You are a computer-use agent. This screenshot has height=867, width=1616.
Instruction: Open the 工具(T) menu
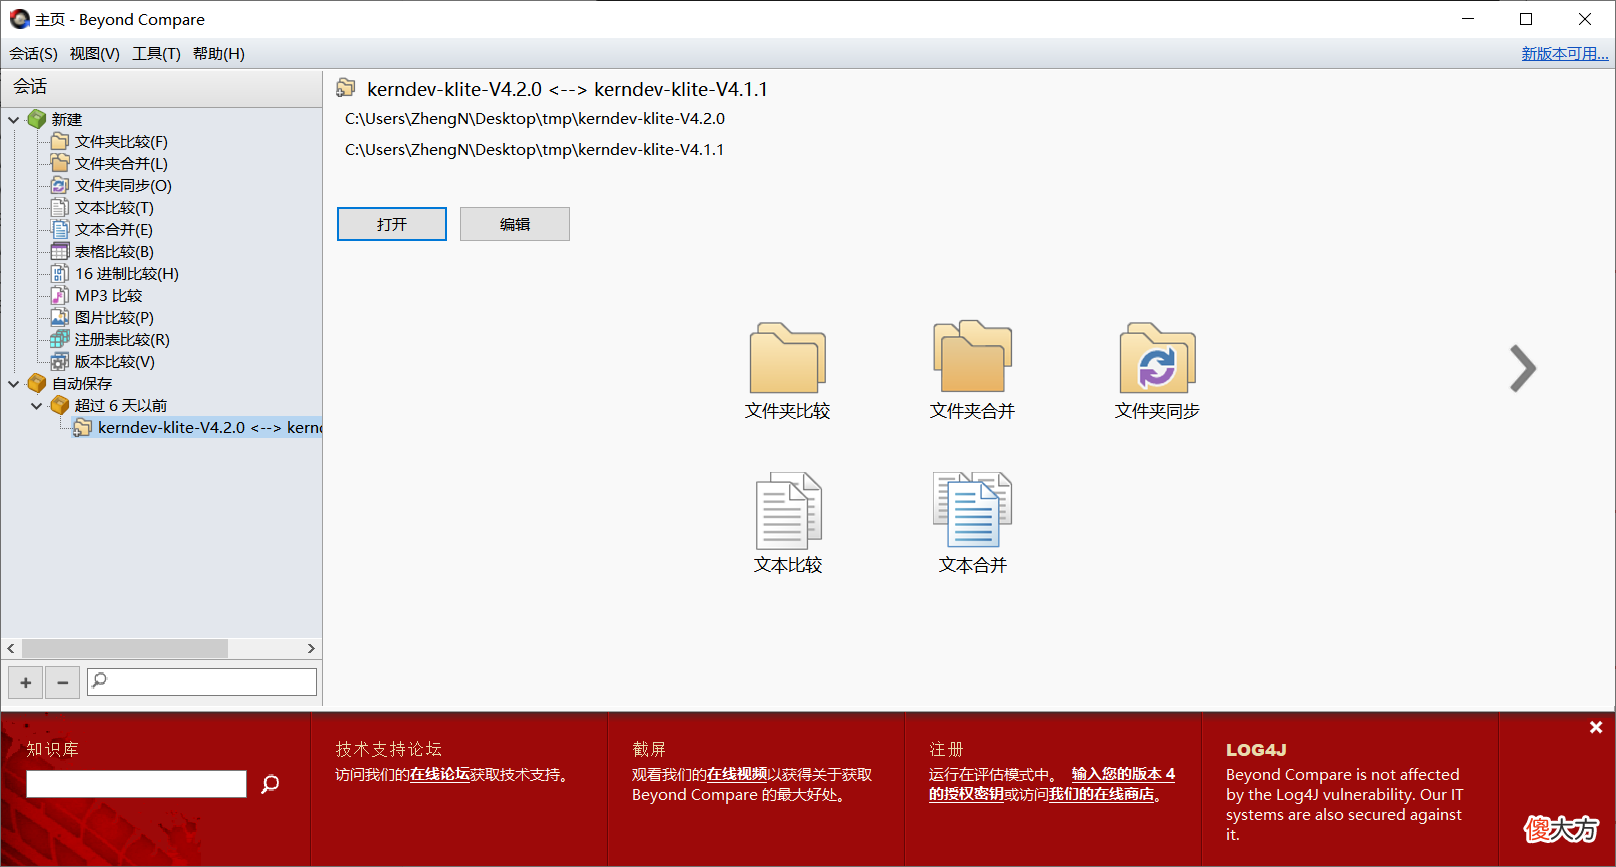157,54
